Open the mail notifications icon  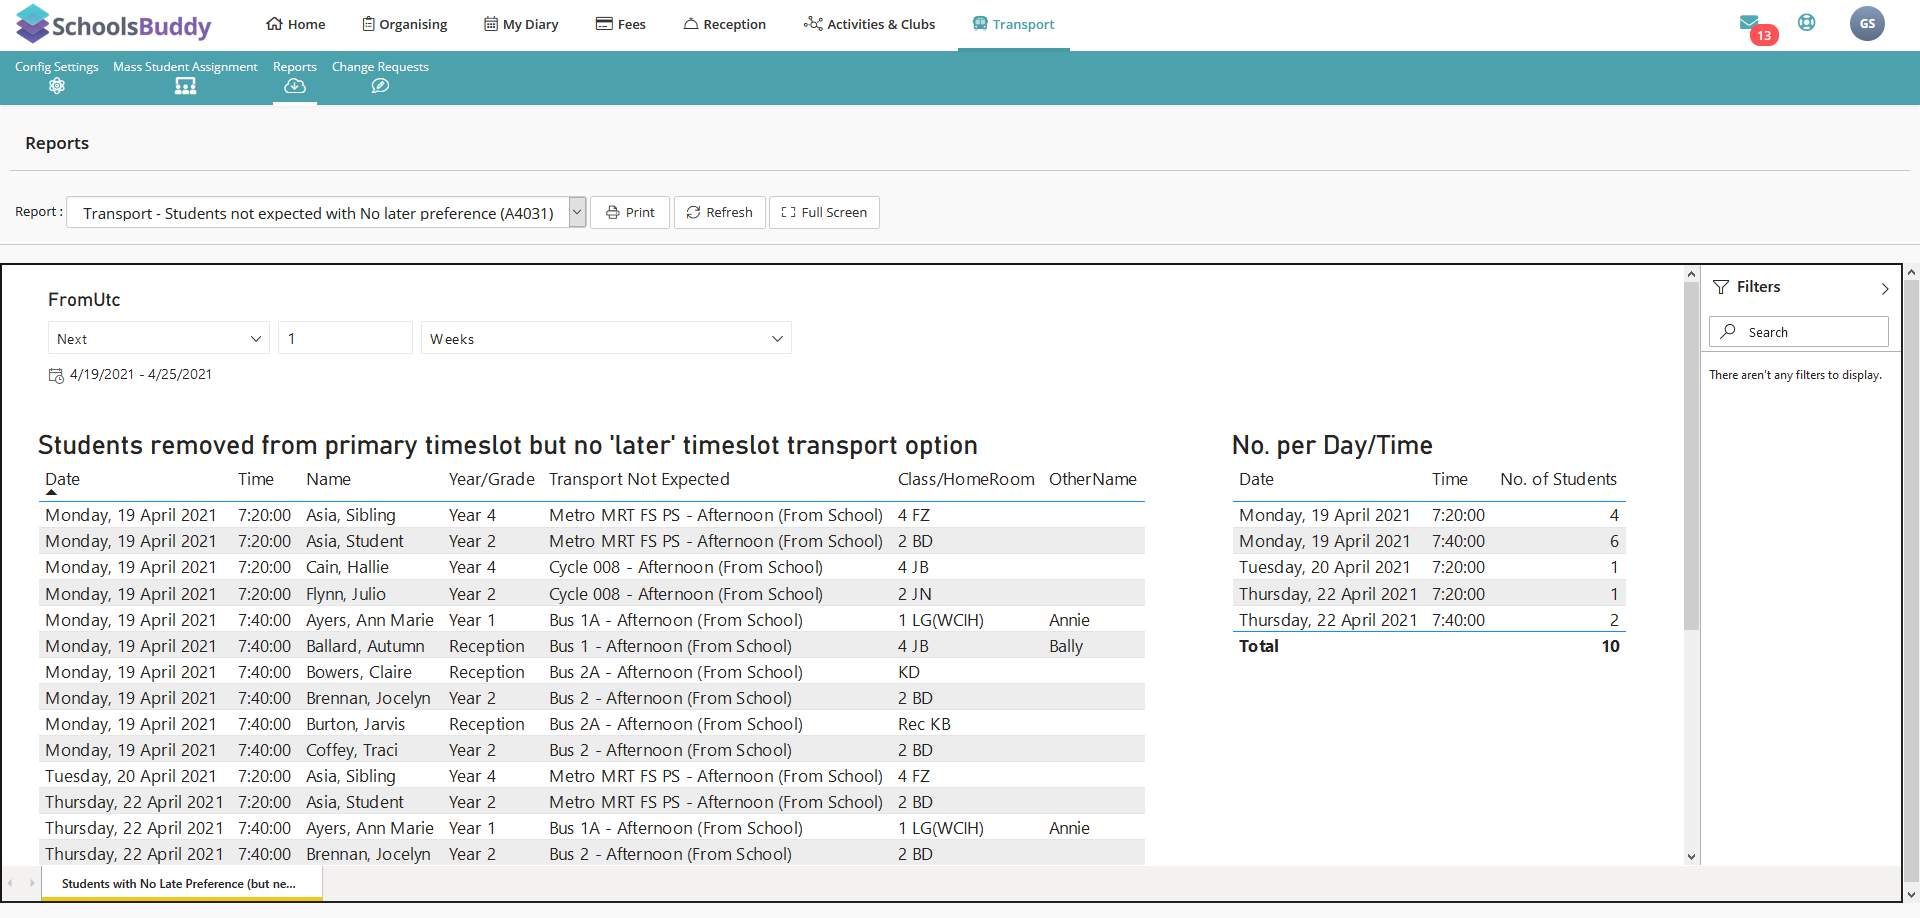click(1749, 23)
